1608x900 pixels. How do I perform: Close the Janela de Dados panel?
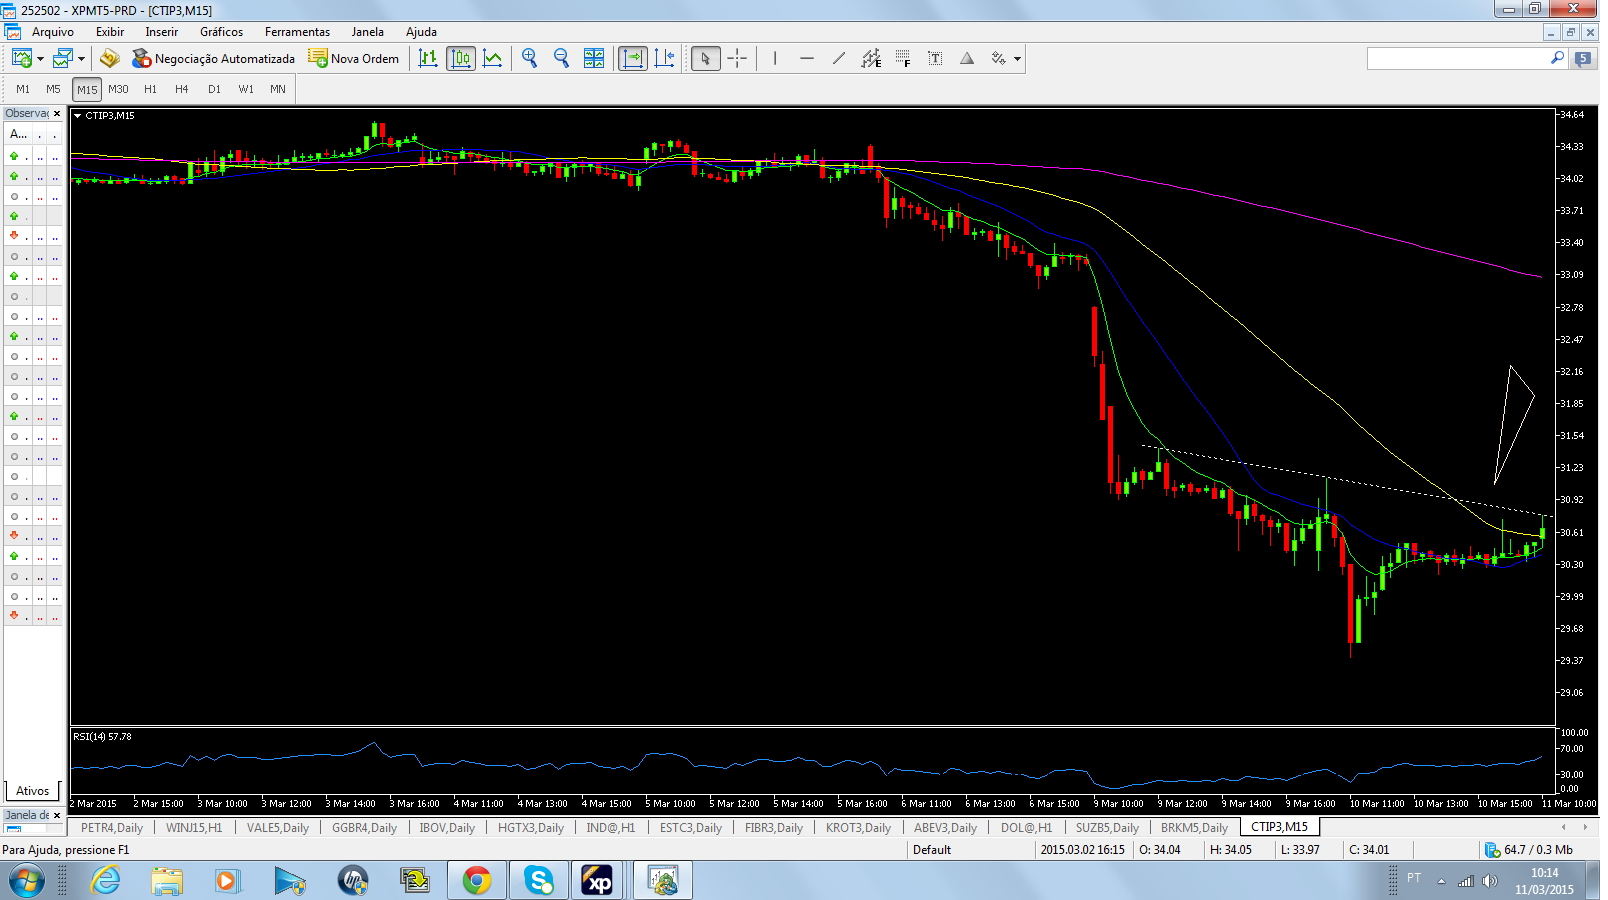[x=57, y=815]
